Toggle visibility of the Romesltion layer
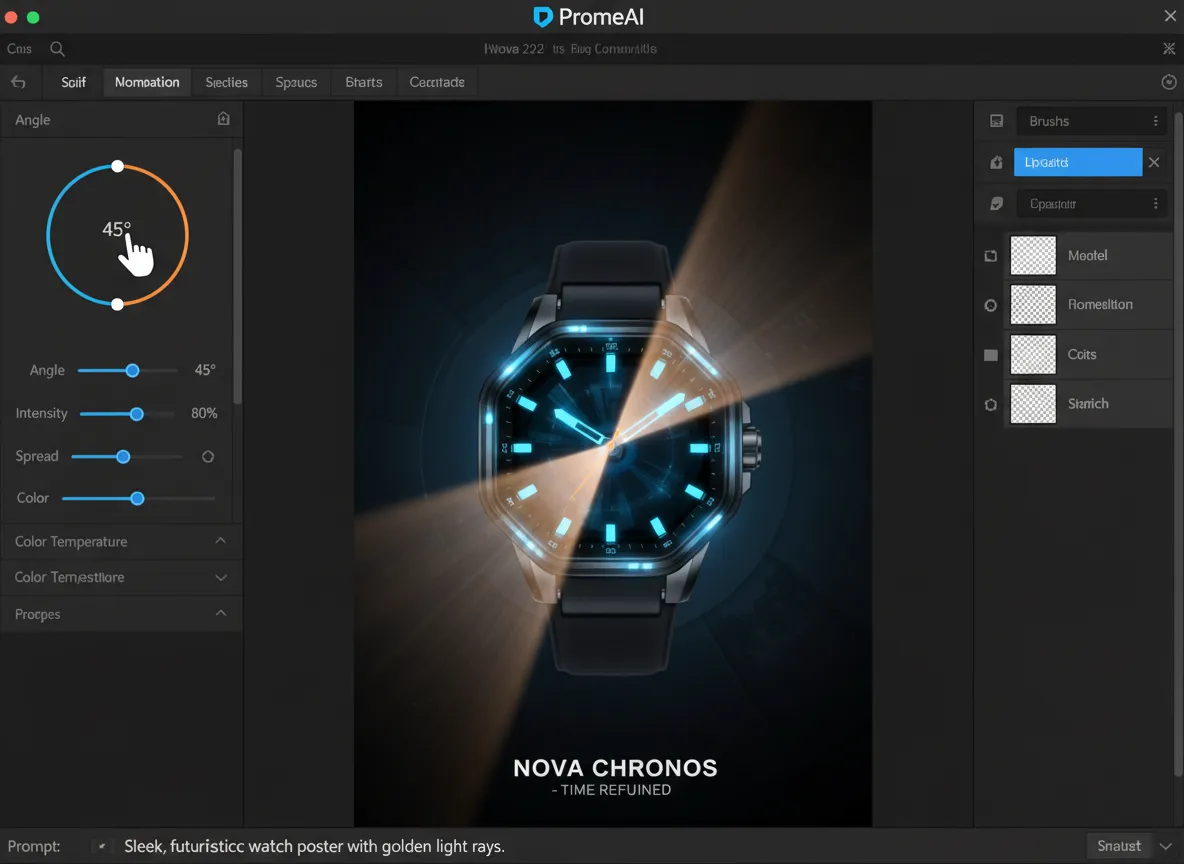 991,305
